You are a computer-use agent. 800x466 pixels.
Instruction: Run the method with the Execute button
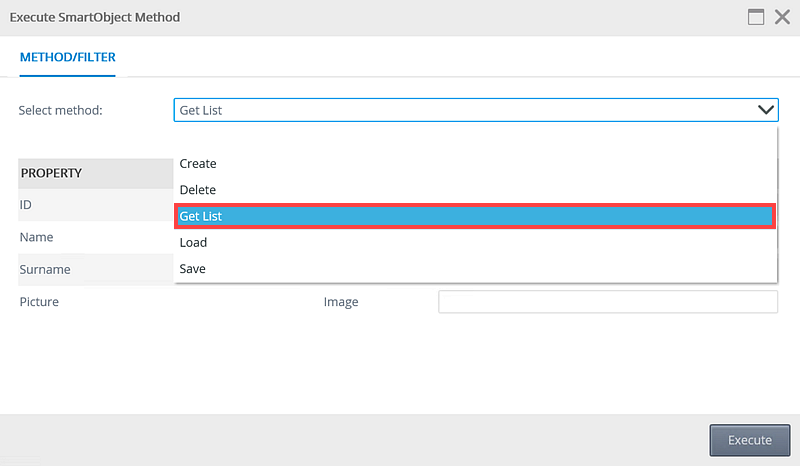(749, 440)
